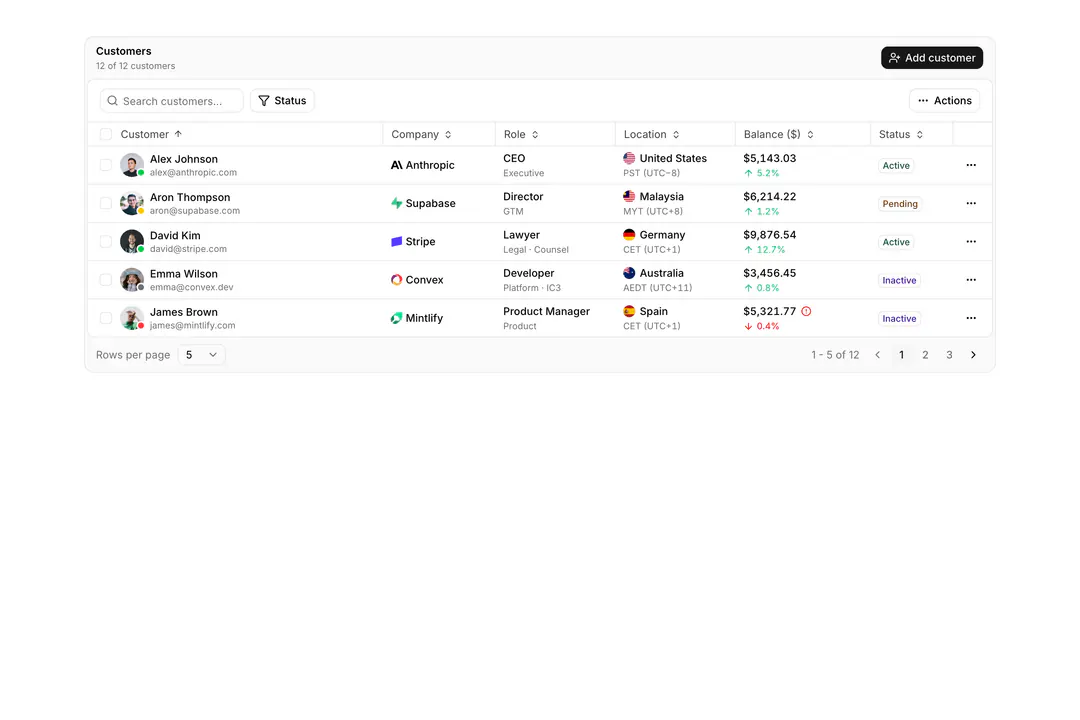Click the Product Manager role text
The height and width of the screenshot is (720, 1080).
[x=546, y=311]
